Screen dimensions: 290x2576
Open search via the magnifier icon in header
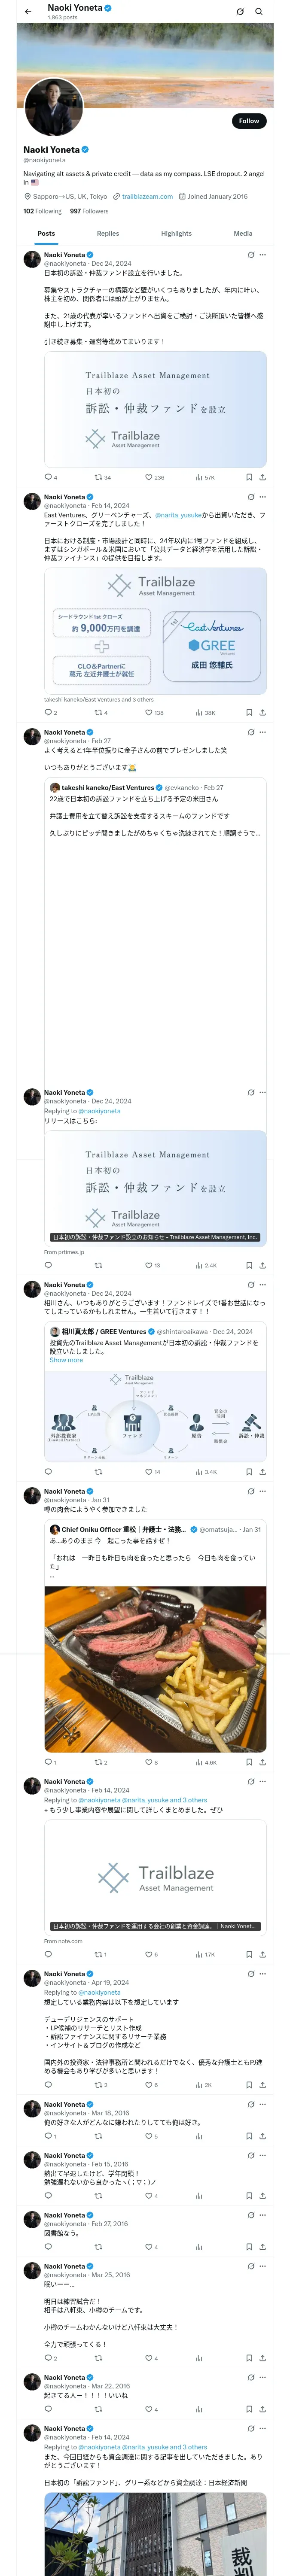tap(259, 12)
